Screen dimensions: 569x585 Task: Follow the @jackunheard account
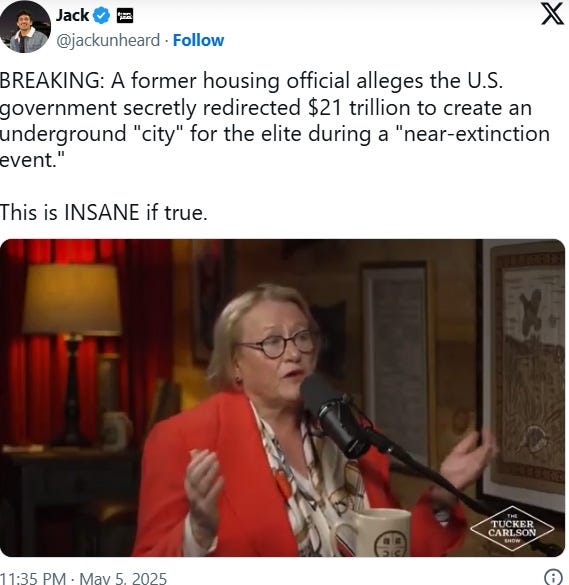click(198, 40)
